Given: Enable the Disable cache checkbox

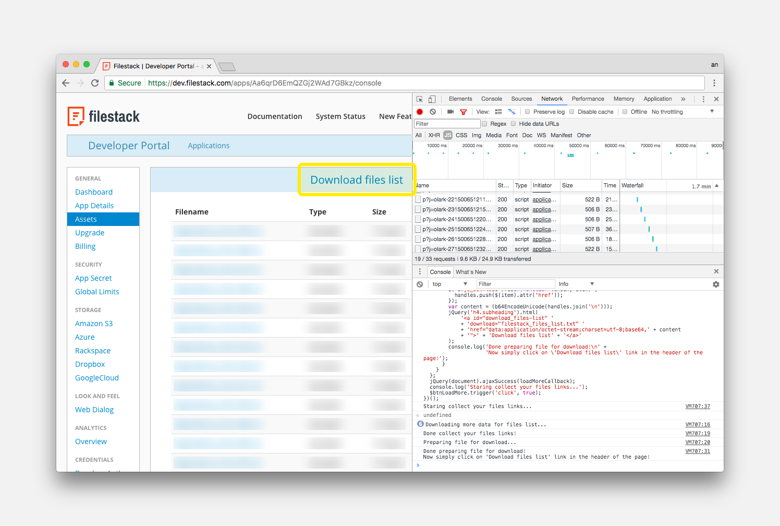Looking at the screenshot, I should [x=572, y=112].
